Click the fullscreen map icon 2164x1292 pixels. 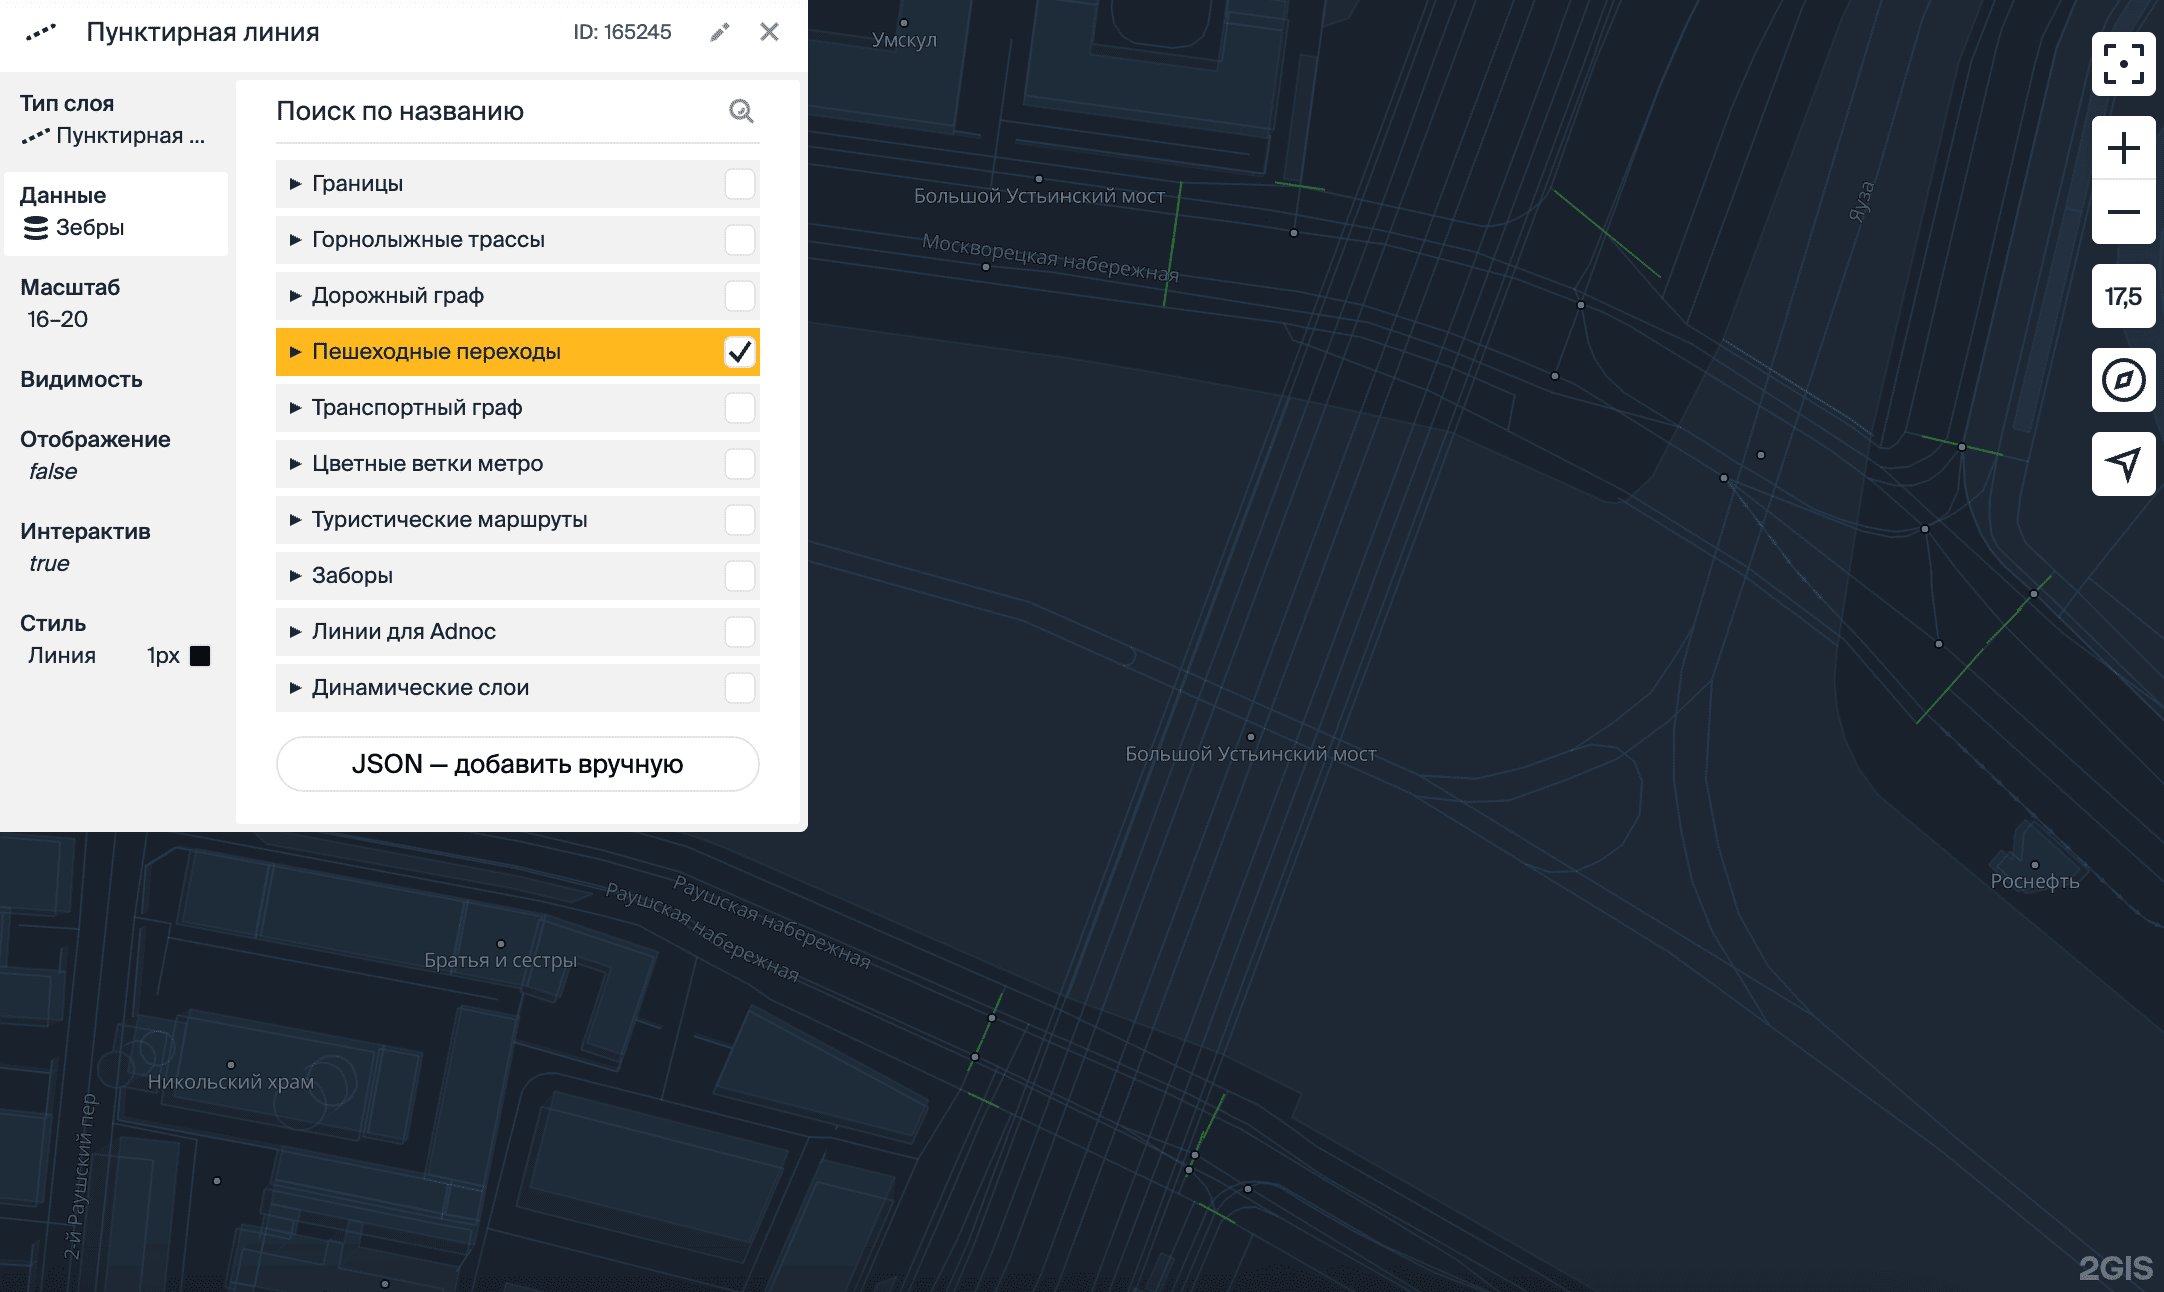coord(2123,64)
